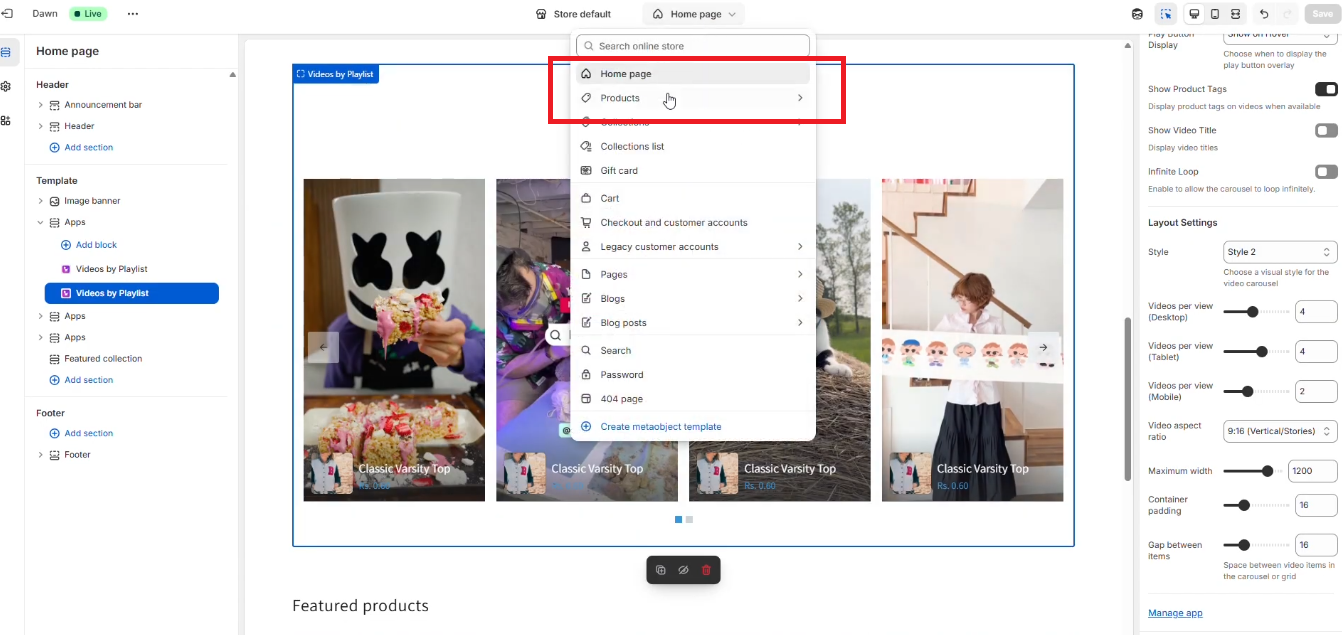Enable the Show Video Title toggle
The height and width of the screenshot is (635, 1342).
coord(1326,130)
